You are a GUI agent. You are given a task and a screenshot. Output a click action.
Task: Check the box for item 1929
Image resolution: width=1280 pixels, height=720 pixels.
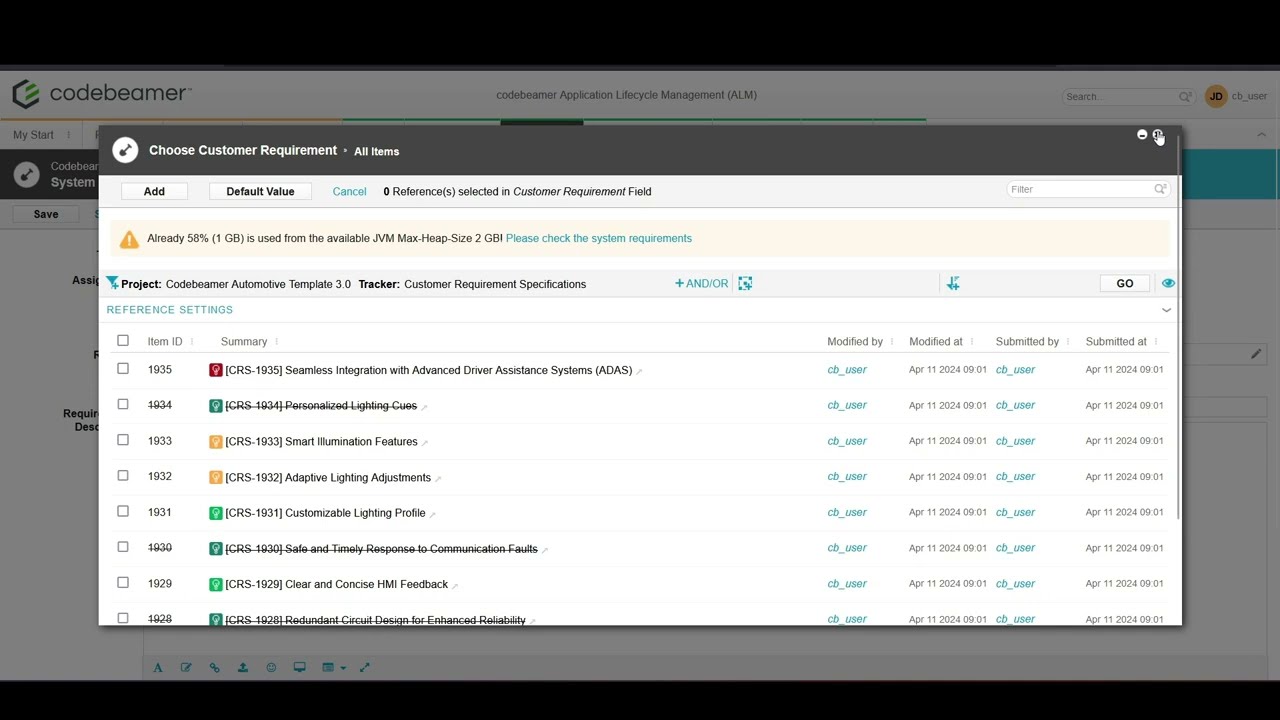pos(123,583)
